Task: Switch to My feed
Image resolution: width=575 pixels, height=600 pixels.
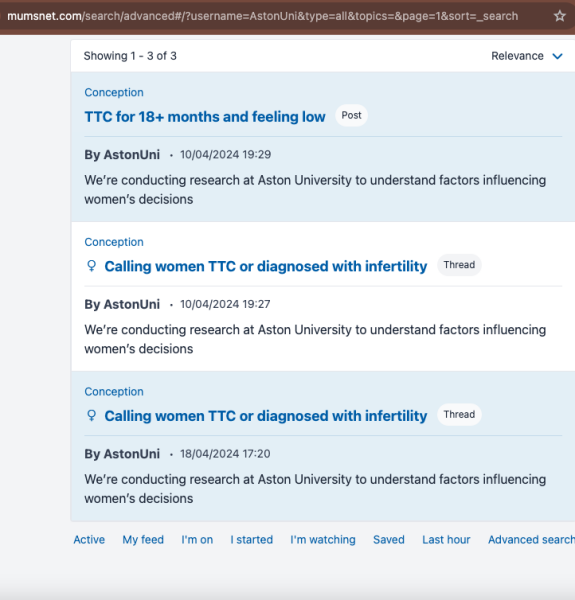Action: [x=143, y=540]
